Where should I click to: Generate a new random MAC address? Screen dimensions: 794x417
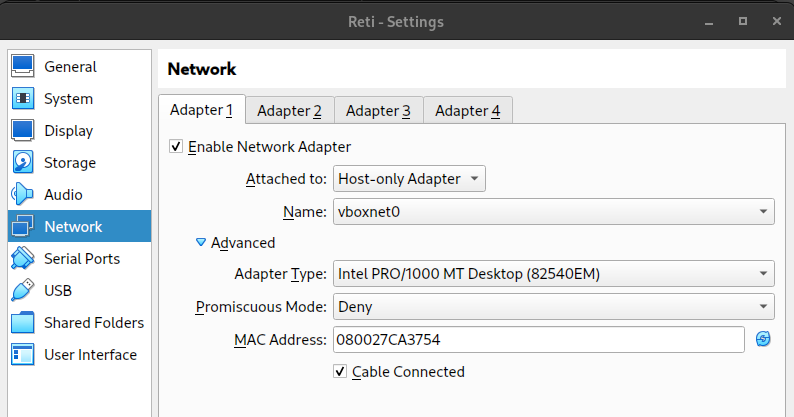[x=763, y=340]
